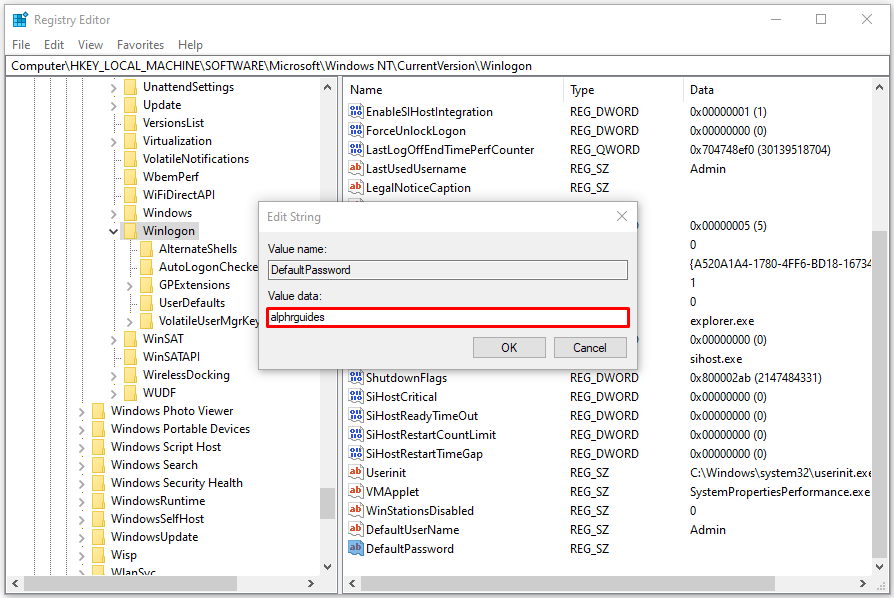The height and width of the screenshot is (598, 894).
Task: Cancel the Edit String dialog
Action: (x=590, y=348)
